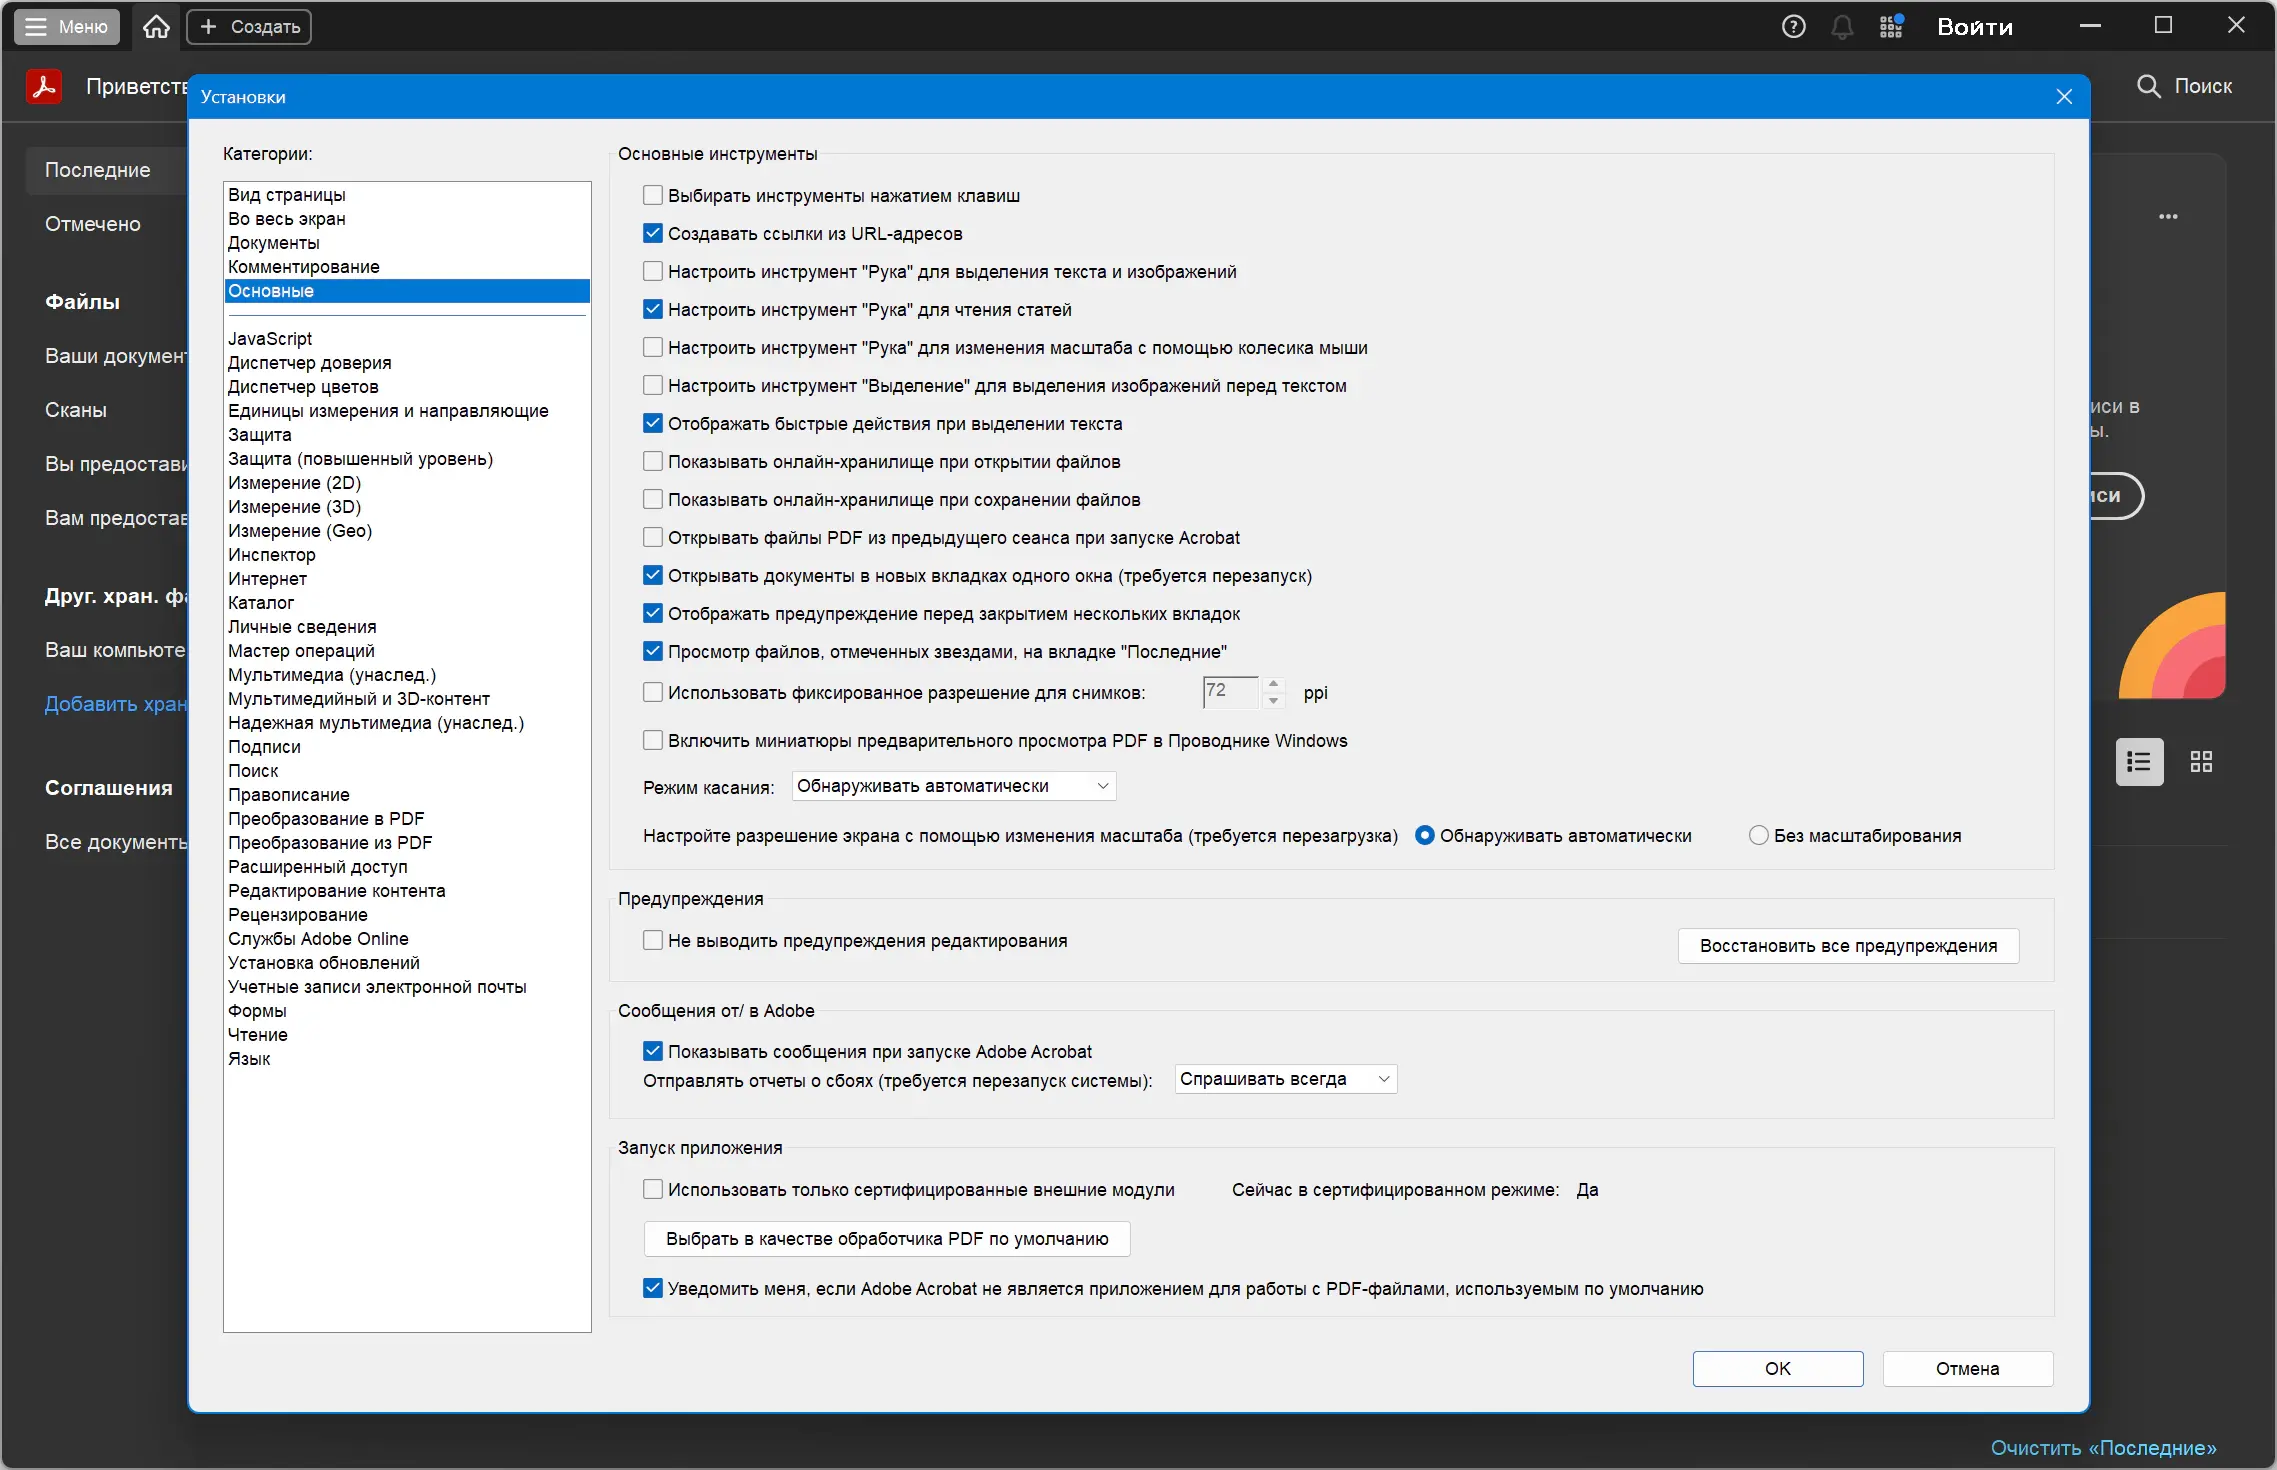Close the Установки dialog with X
Screen dimensions: 2277x1470
pos(2064,97)
